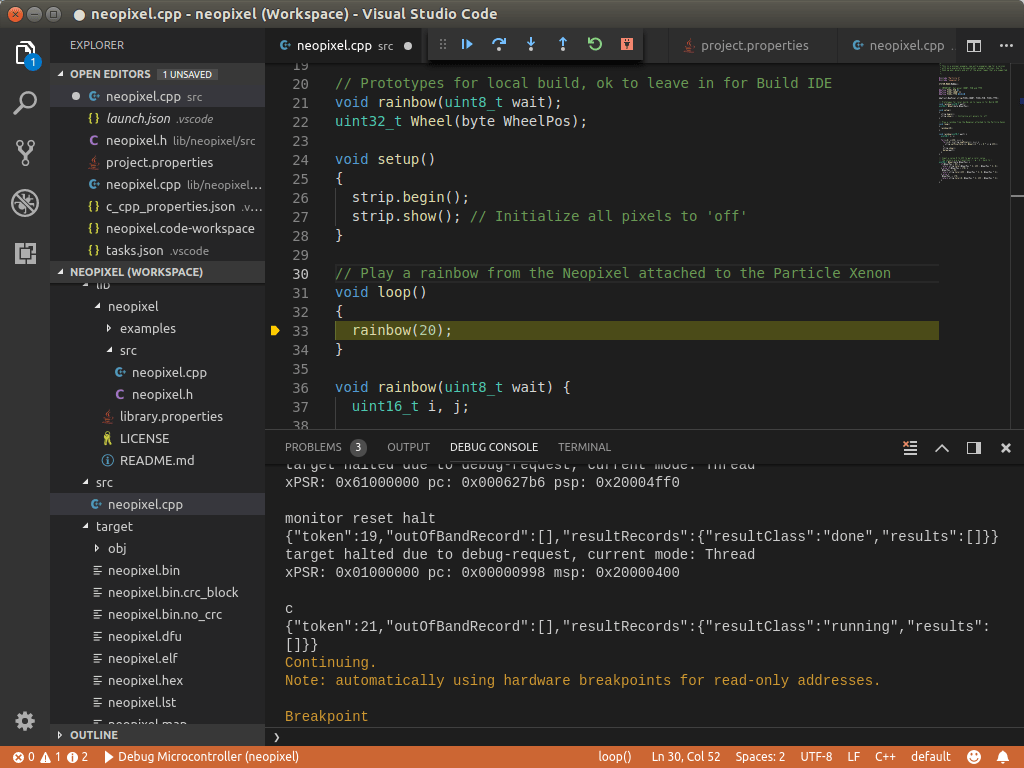Open the editor More Actions ellipsis
Image resolution: width=1024 pixels, height=768 pixels.
1006,46
